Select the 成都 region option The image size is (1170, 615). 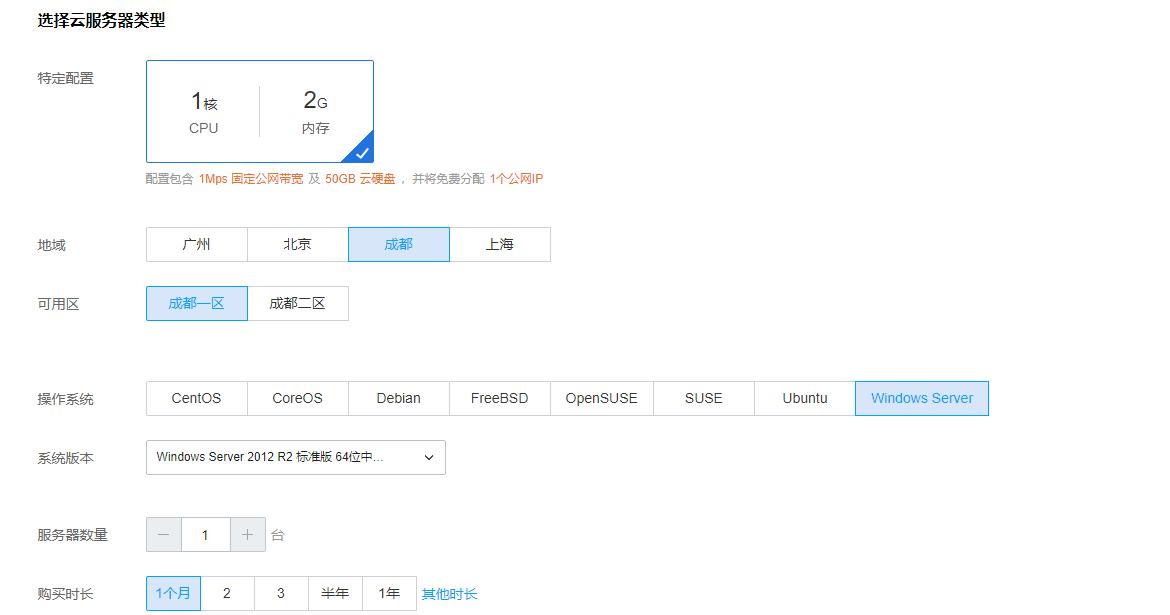(398, 244)
